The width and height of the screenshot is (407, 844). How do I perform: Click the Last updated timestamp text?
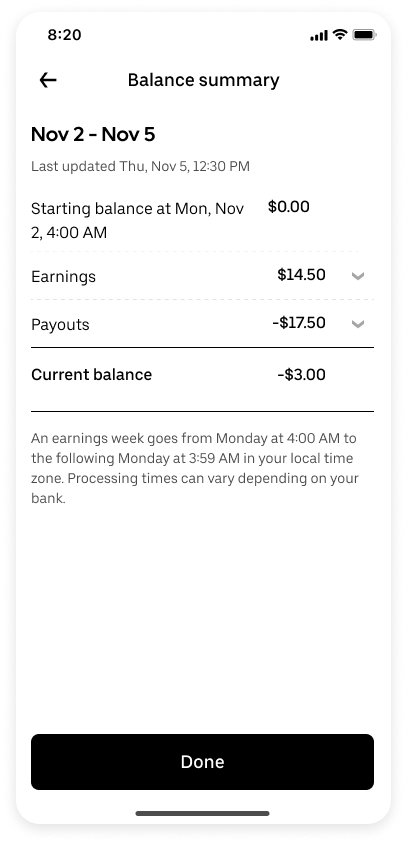pos(141,166)
